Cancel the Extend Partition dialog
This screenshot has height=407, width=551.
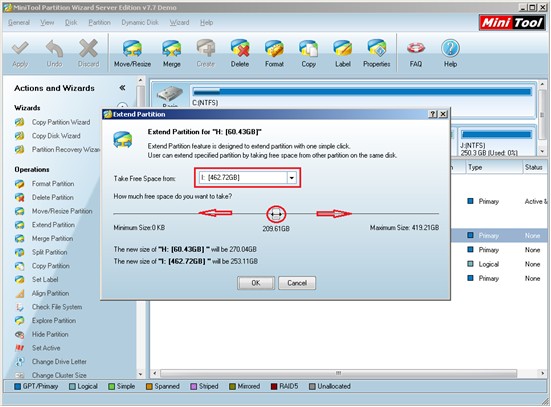297,283
